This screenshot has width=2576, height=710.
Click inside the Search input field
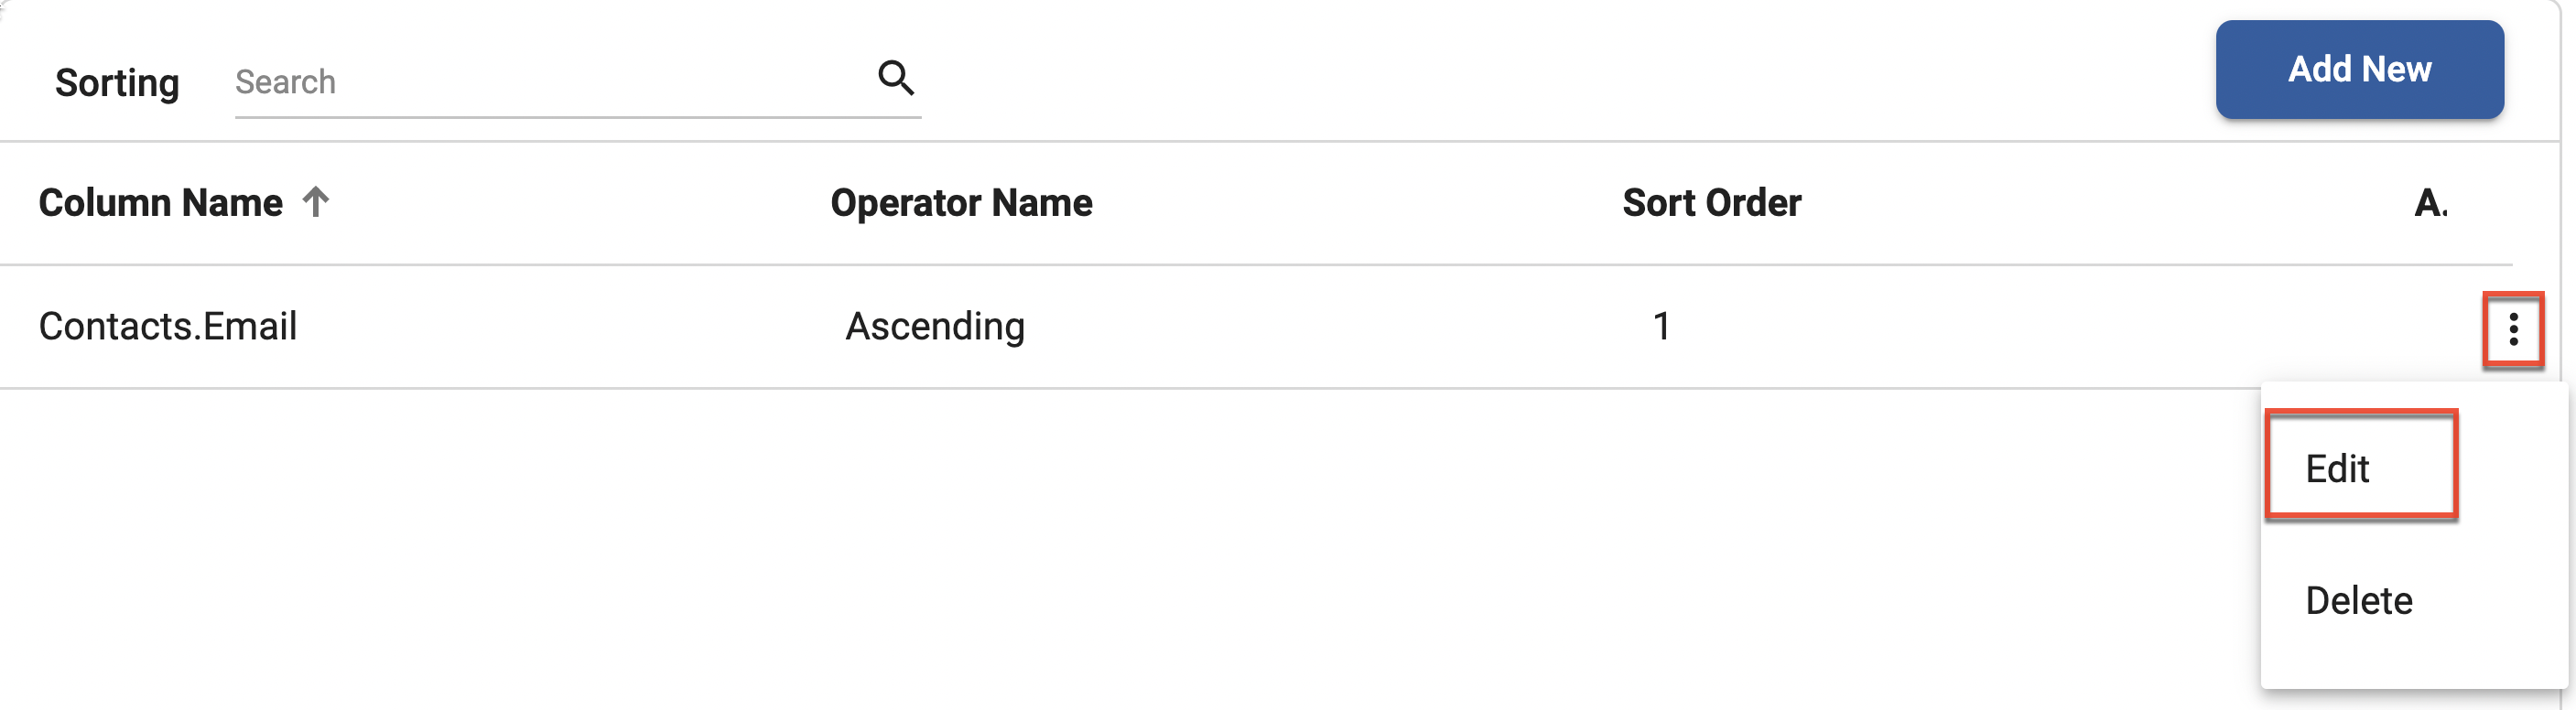(x=500, y=82)
